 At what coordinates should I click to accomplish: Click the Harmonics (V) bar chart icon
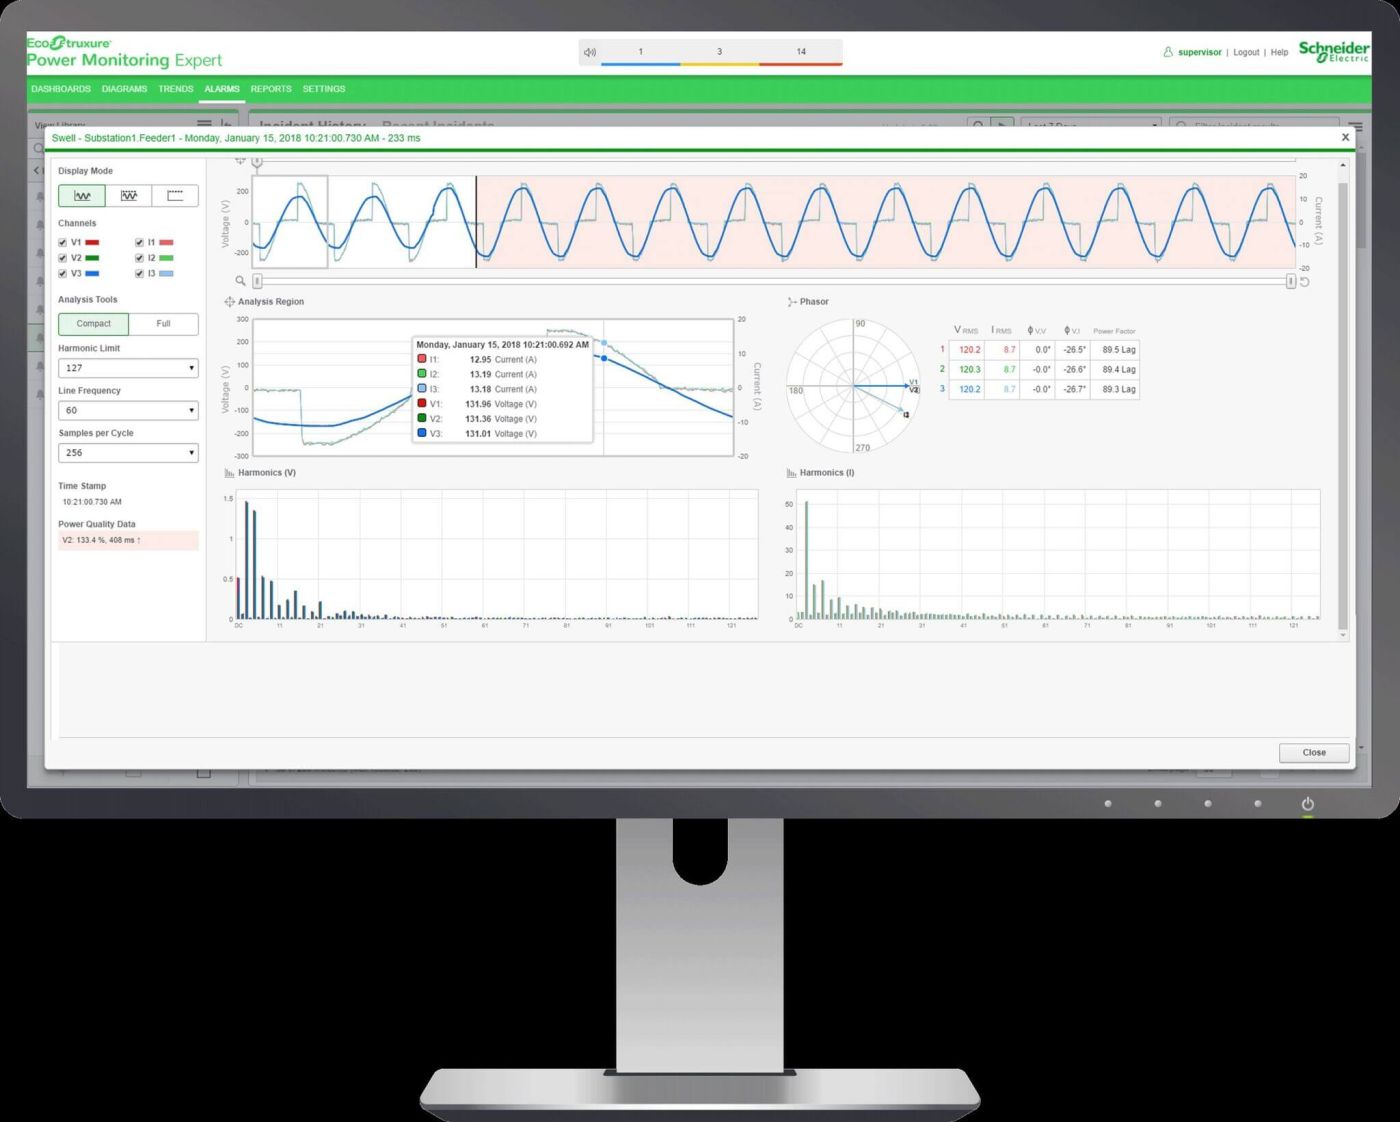pyautogui.click(x=232, y=472)
